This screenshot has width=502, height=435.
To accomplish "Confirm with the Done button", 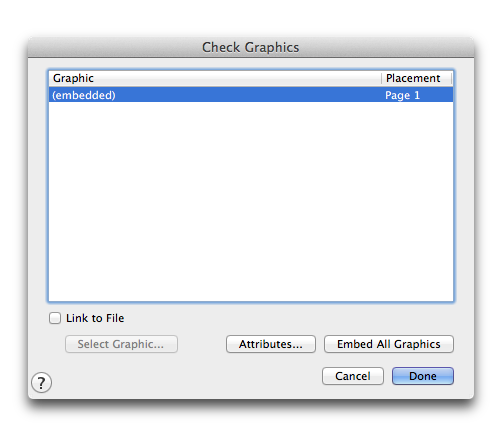I will point(423,376).
